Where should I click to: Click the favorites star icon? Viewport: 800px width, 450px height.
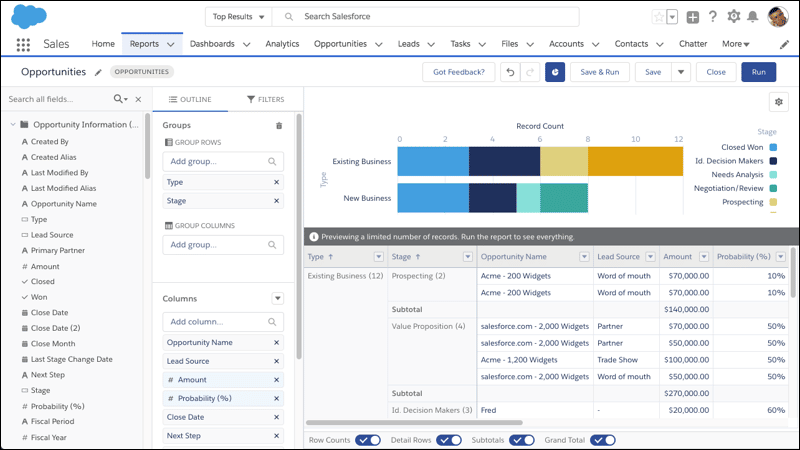(x=659, y=17)
